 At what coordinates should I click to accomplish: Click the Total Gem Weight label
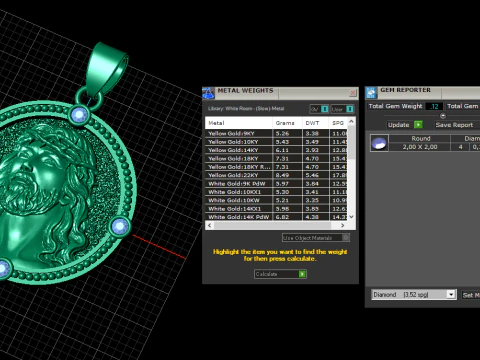(395, 106)
